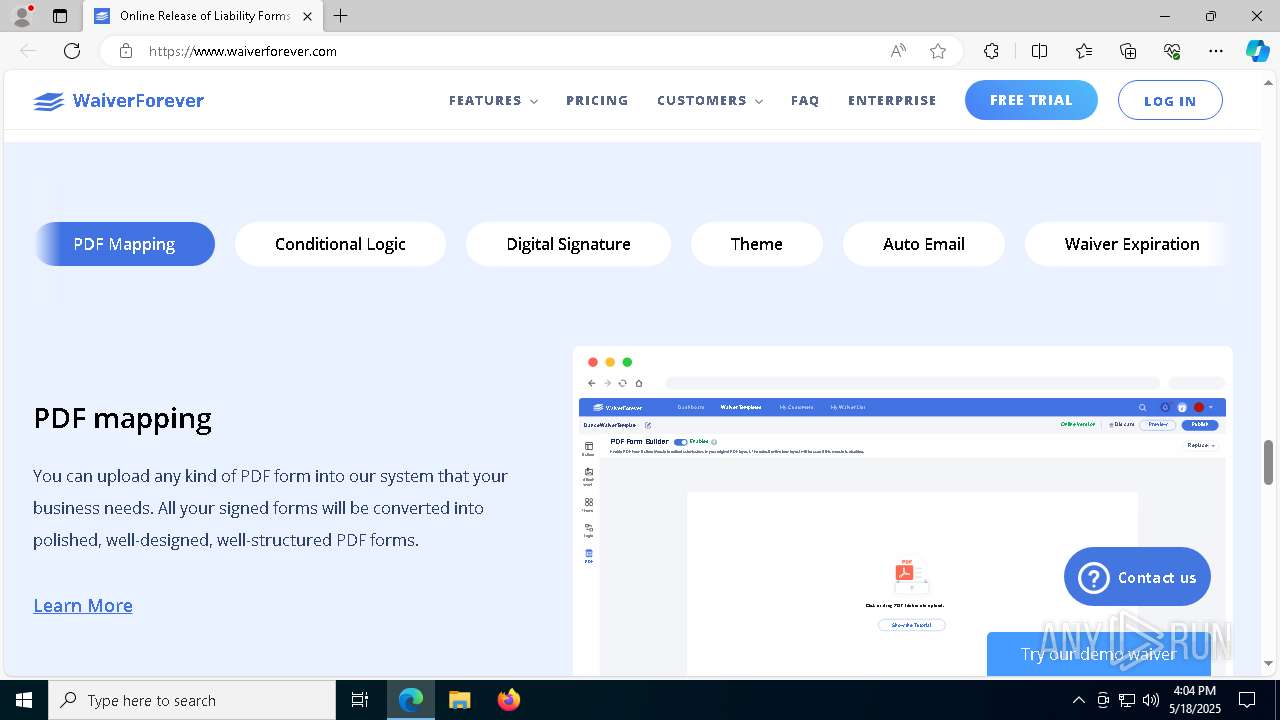
Task: Show hidden system tray icons
Action: point(1078,700)
